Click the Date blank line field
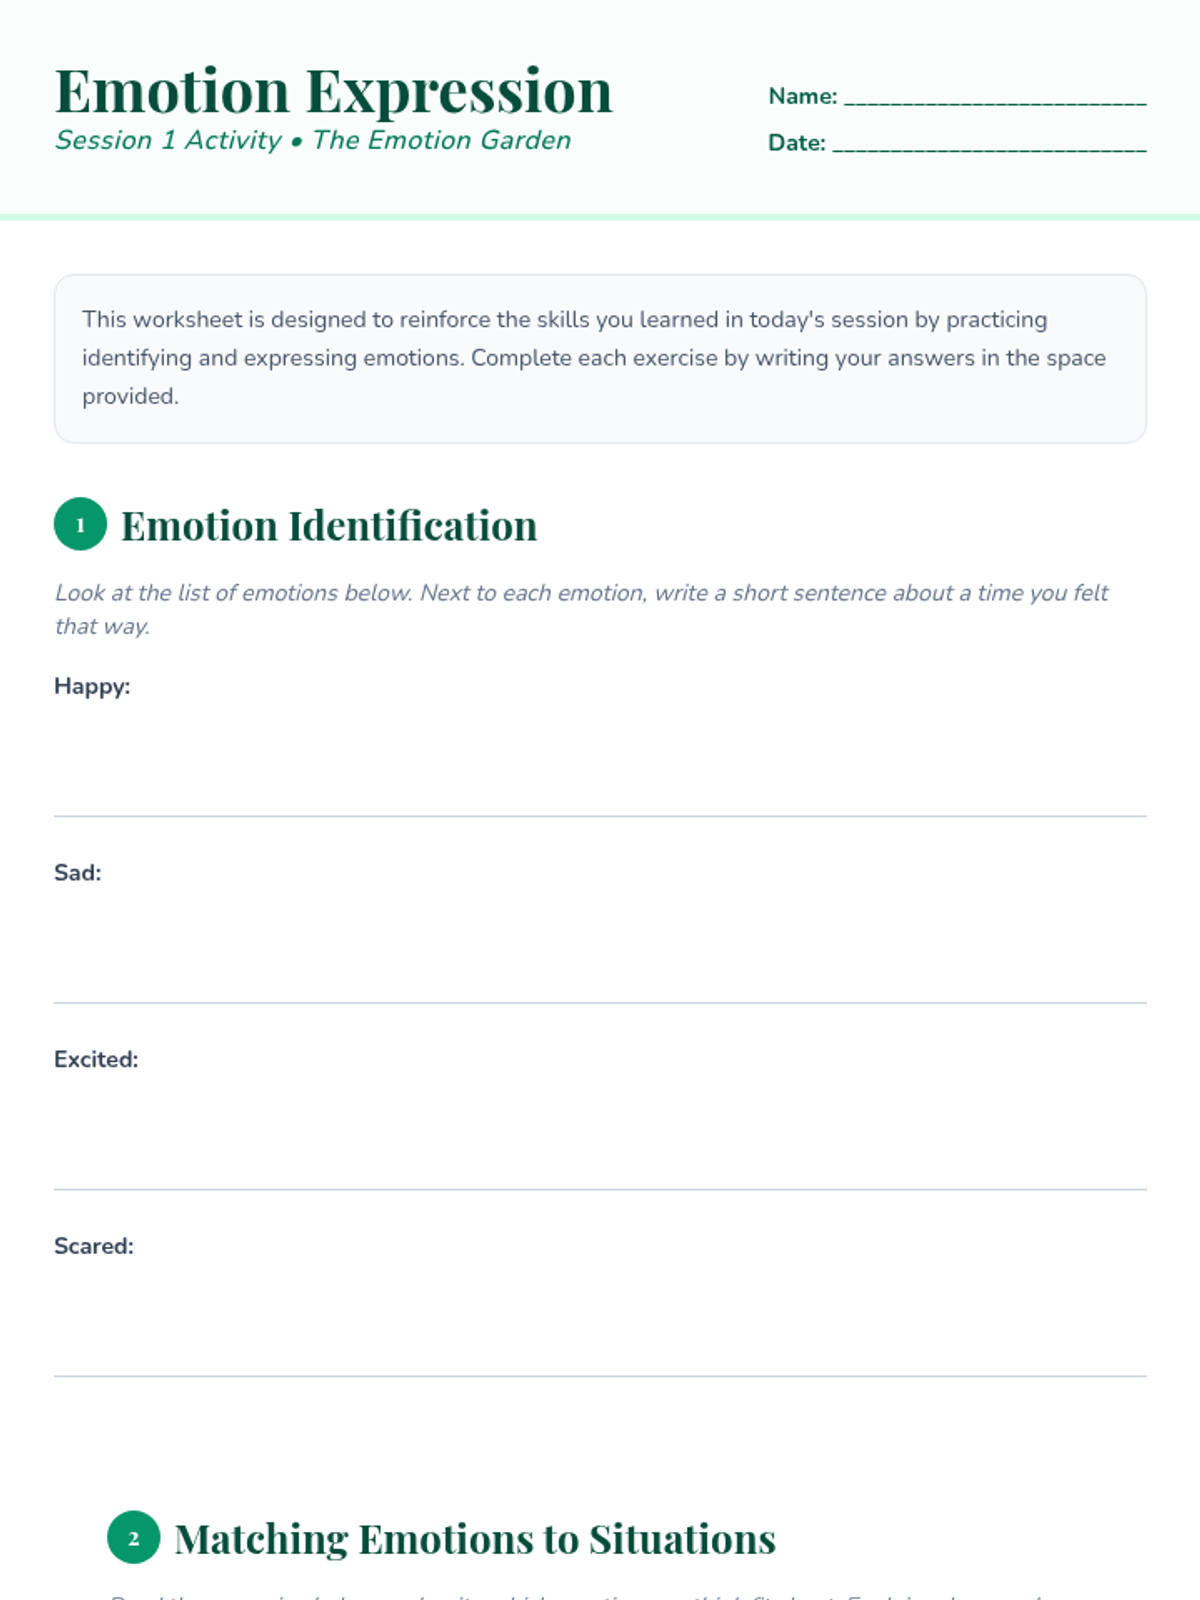This screenshot has height=1600, width=1200. (x=988, y=143)
